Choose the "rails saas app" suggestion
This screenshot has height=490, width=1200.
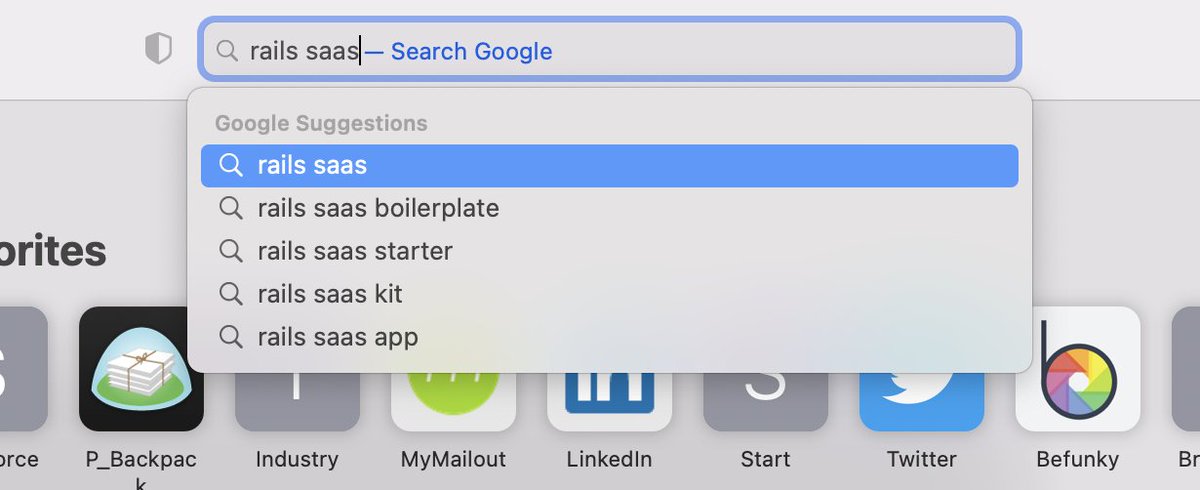click(x=338, y=337)
